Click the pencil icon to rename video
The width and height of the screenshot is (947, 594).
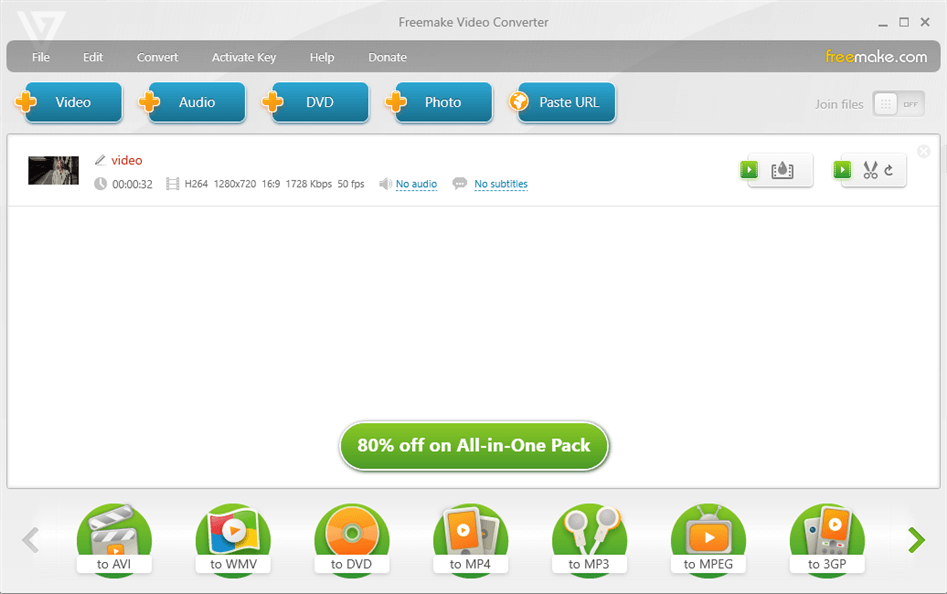(x=100, y=160)
